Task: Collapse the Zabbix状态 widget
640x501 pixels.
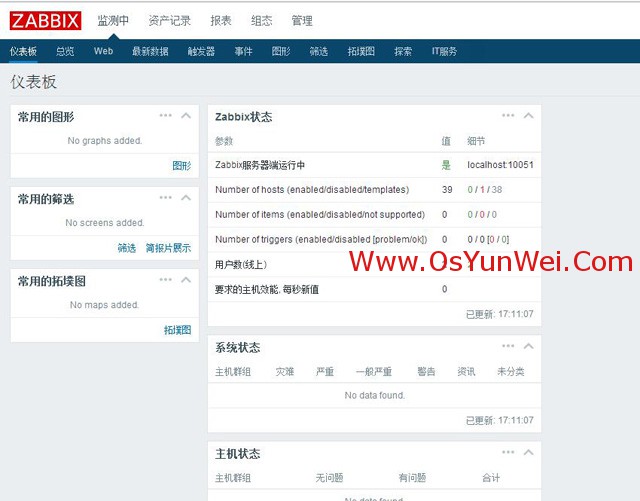Action: tap(529, 116)
